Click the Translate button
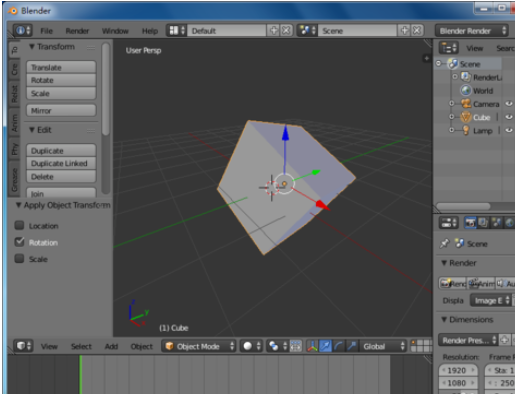 click(x=61, y=67)
